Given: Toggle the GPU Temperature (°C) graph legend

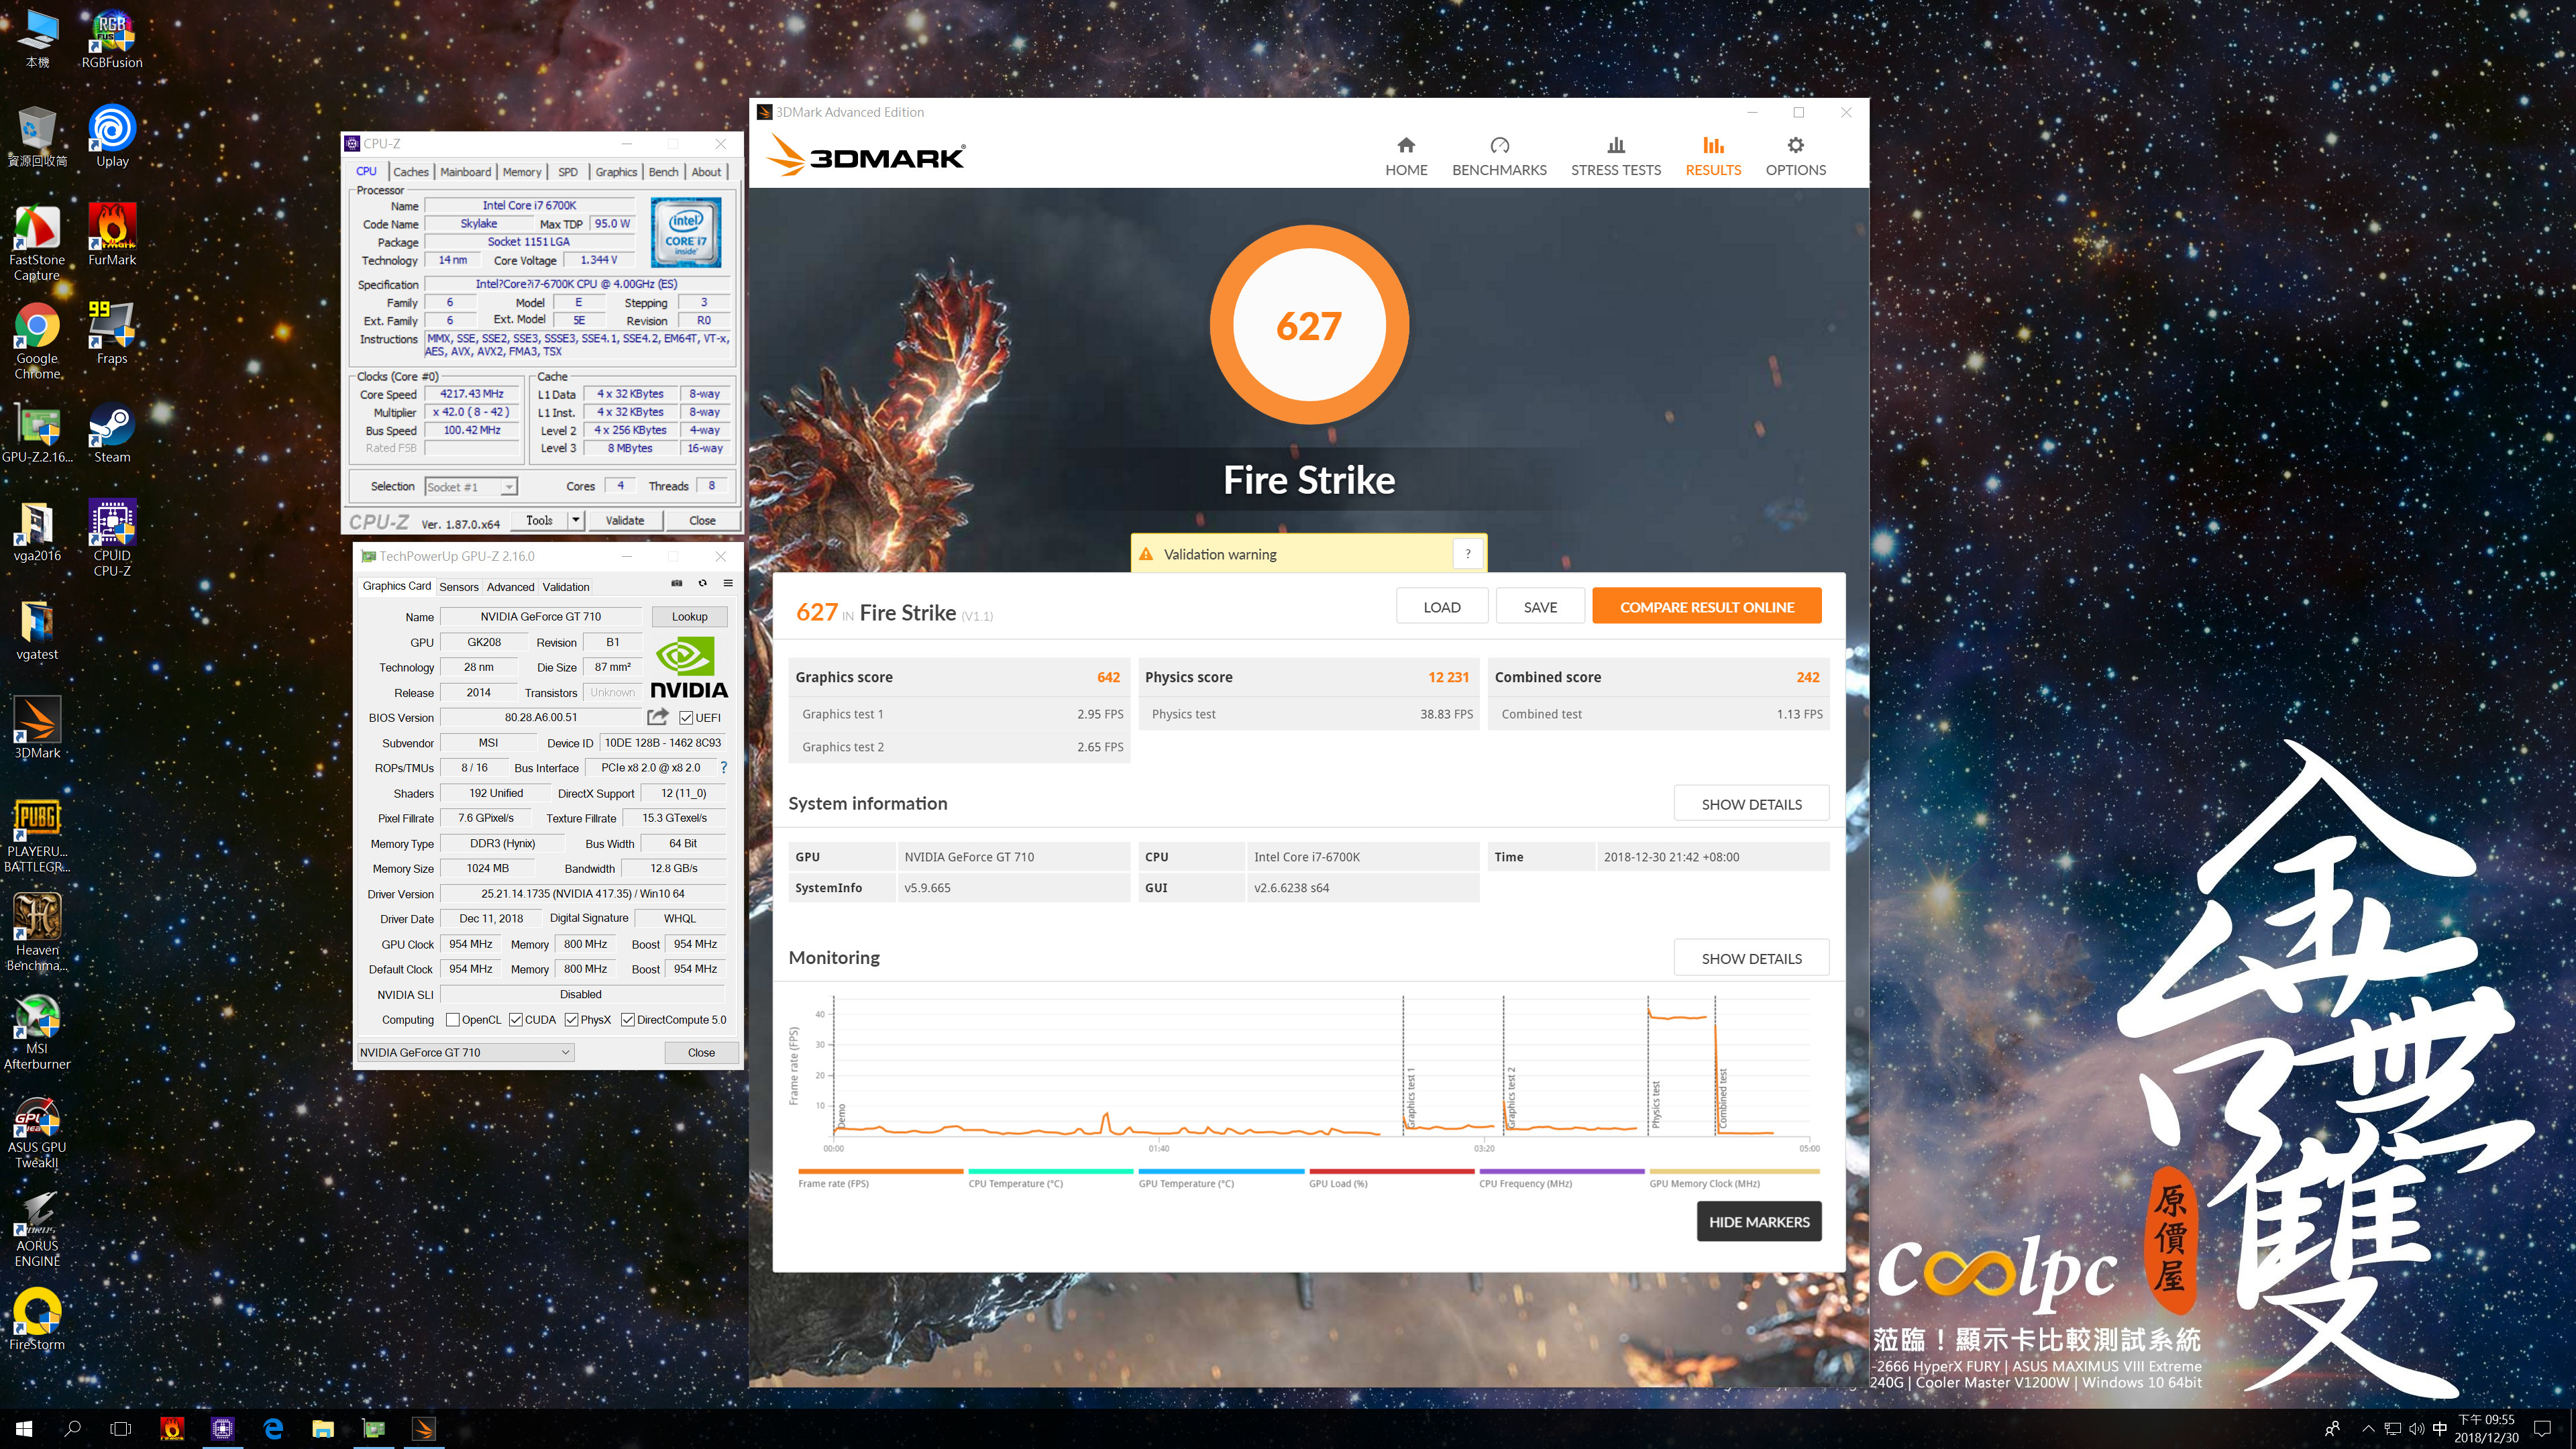Looking at the screenshot, I should [x=1221, y=1178].
